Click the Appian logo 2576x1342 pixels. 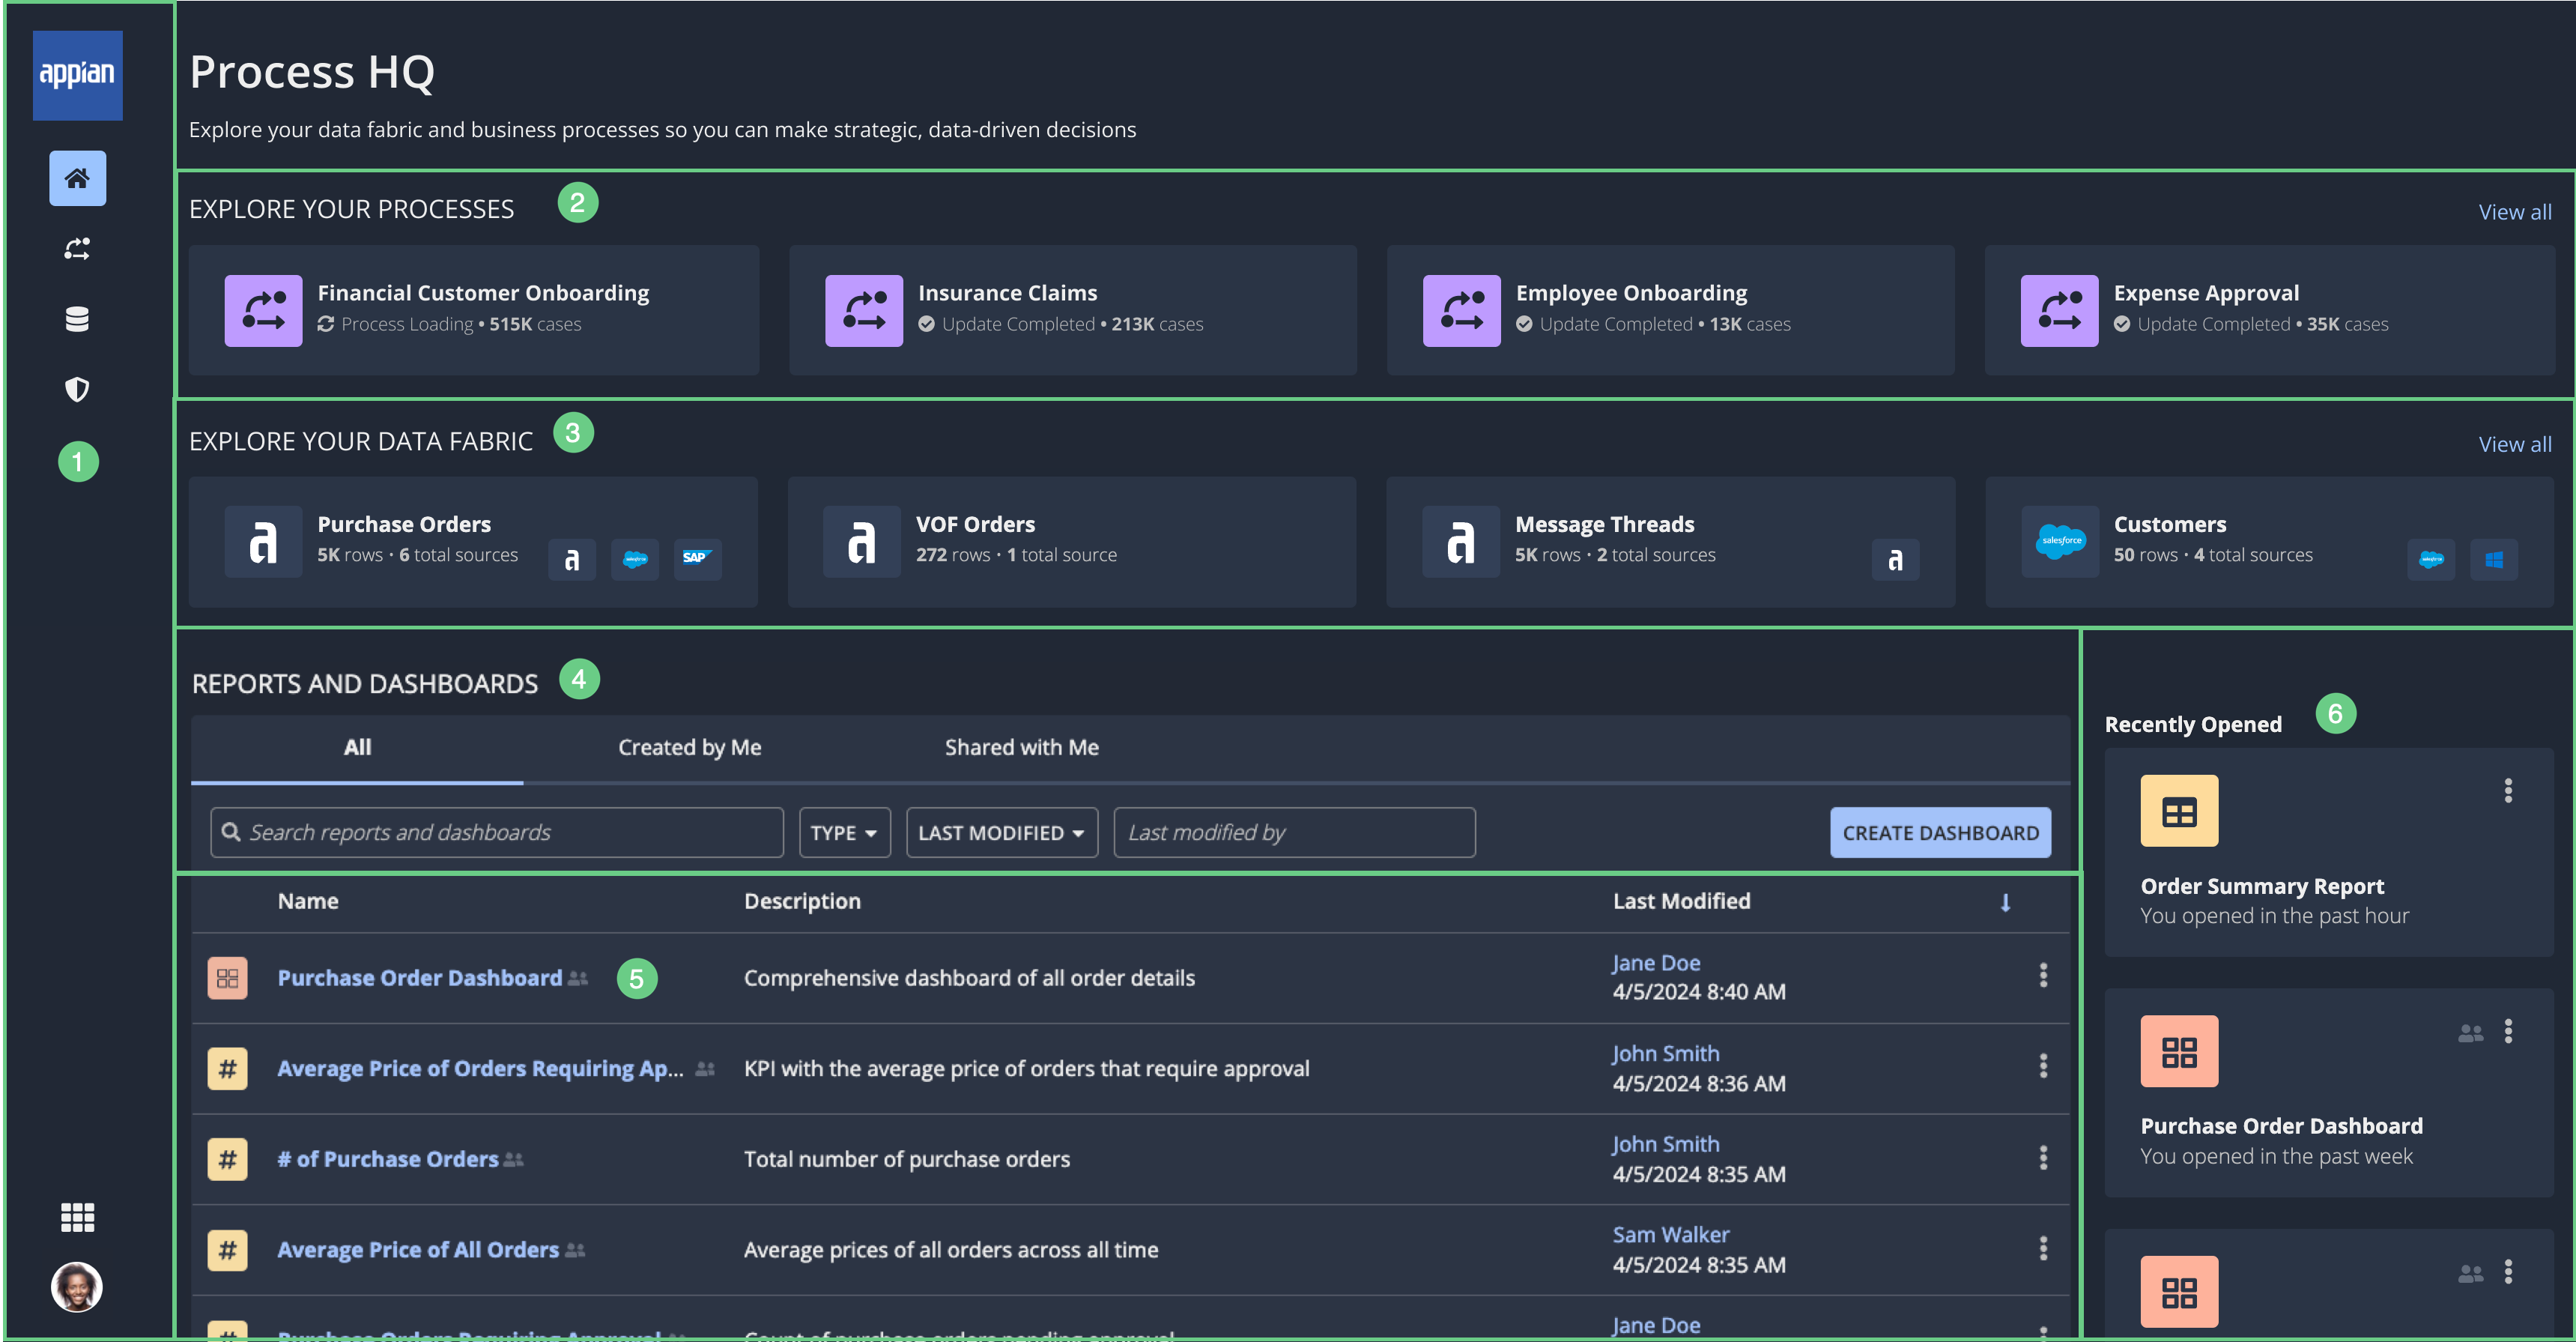click(x=77, y=75)
